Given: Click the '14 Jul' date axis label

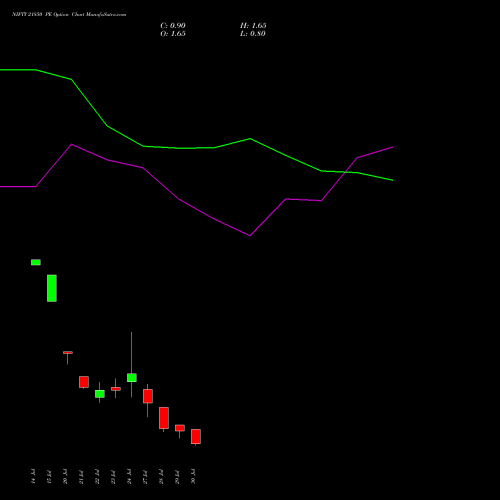Looking at the screenshot, I should pos(33,476).
